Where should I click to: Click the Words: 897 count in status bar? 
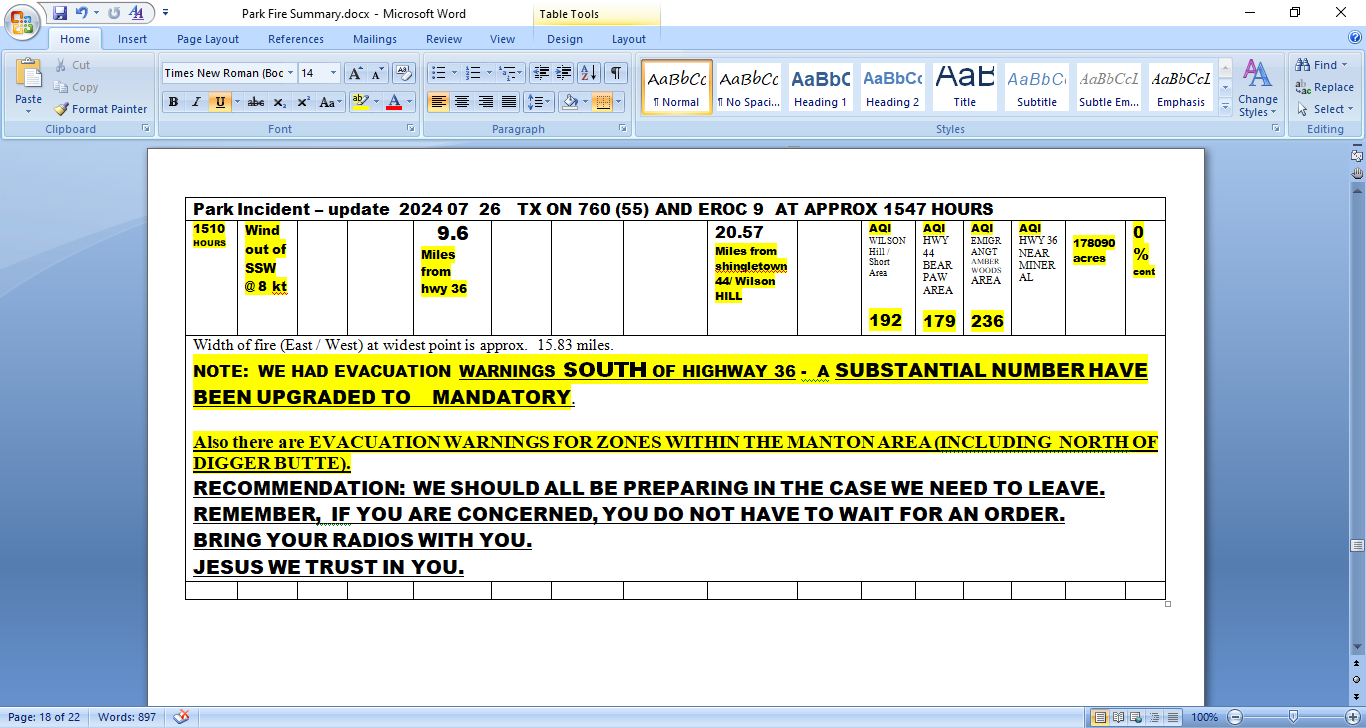pyautogui.click(x=128, y=717)
